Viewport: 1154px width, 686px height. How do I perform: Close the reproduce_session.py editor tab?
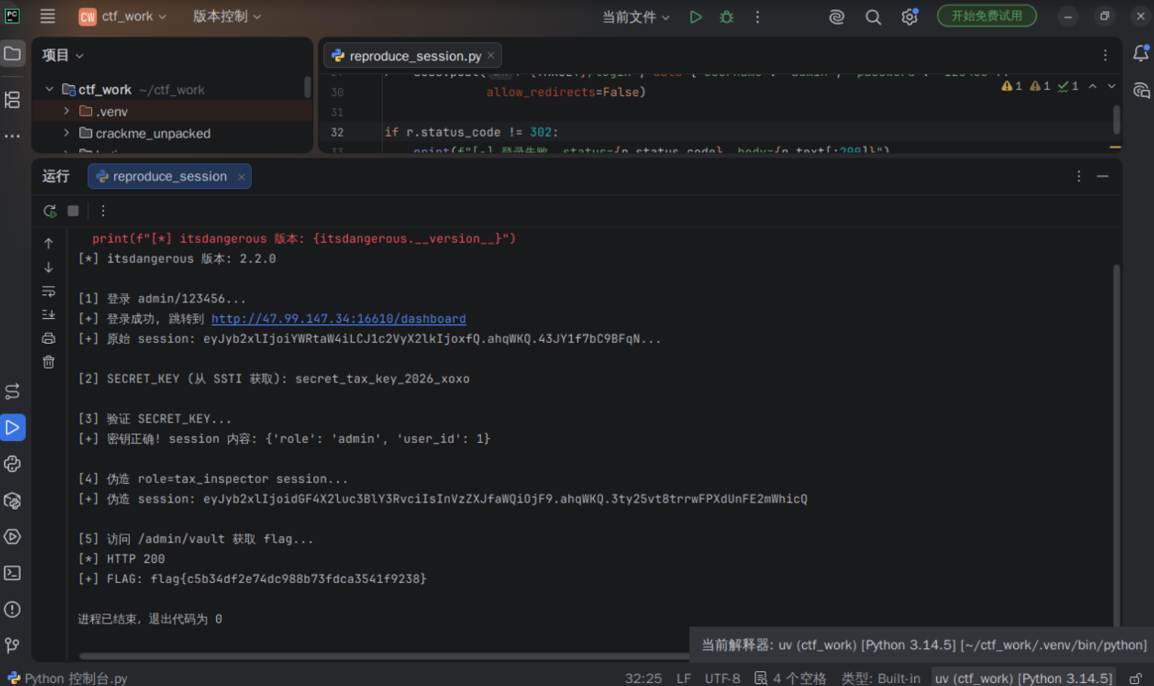[x=491, y=56]
